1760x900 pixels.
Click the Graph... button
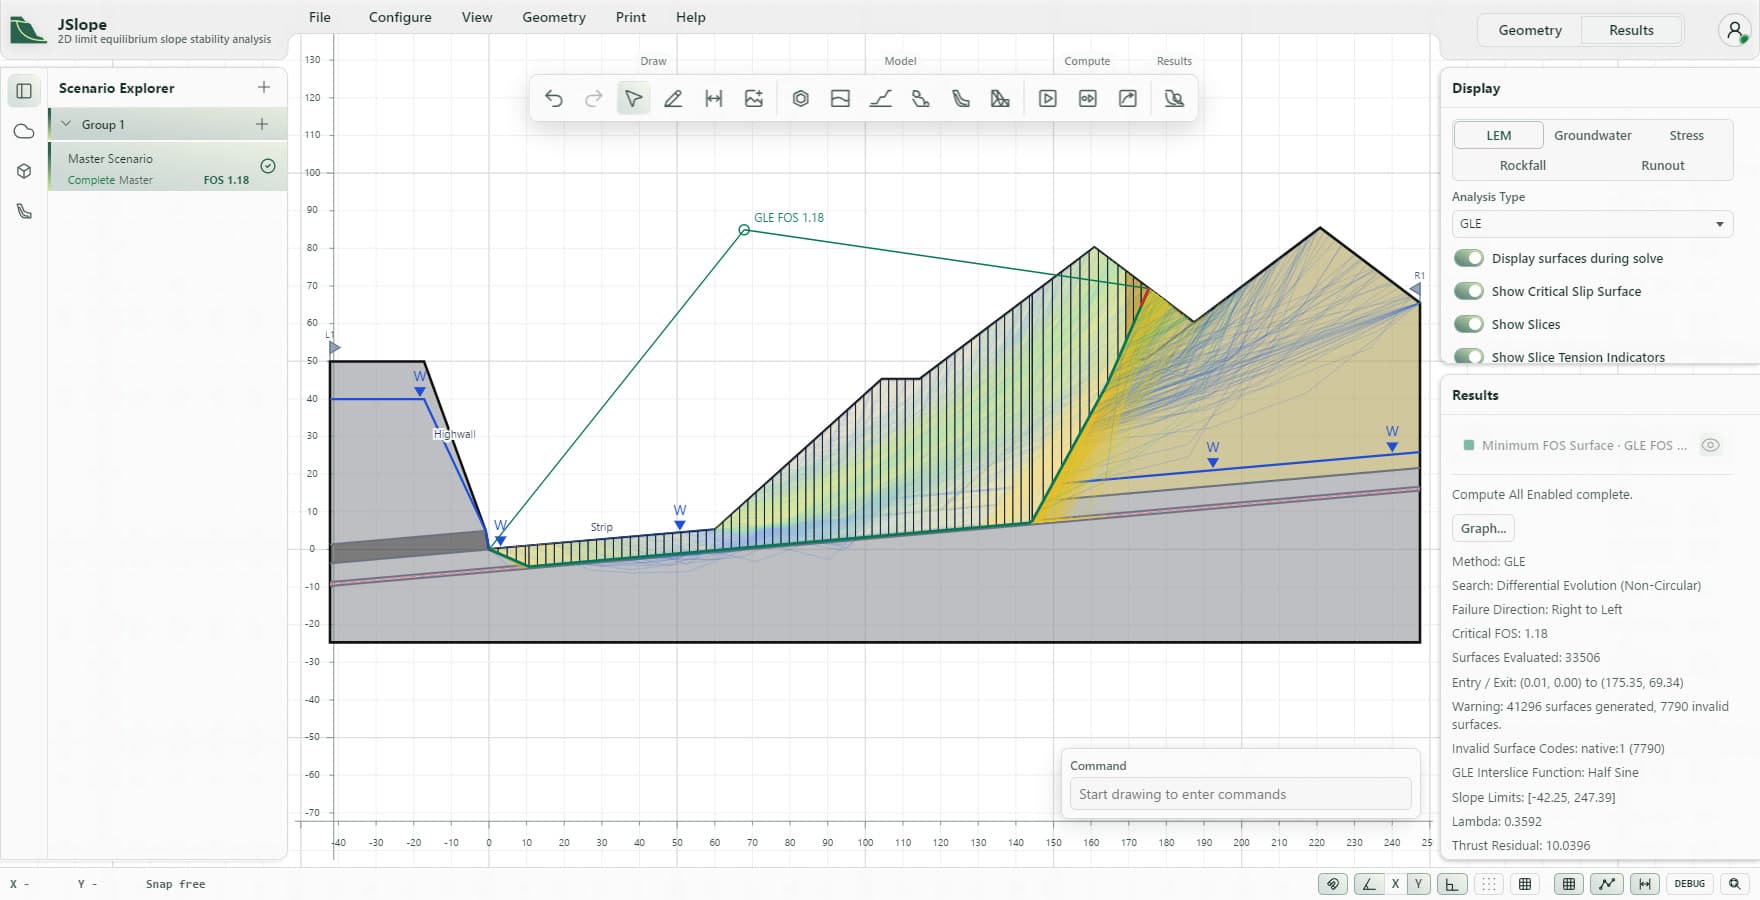coord(1483,528)
